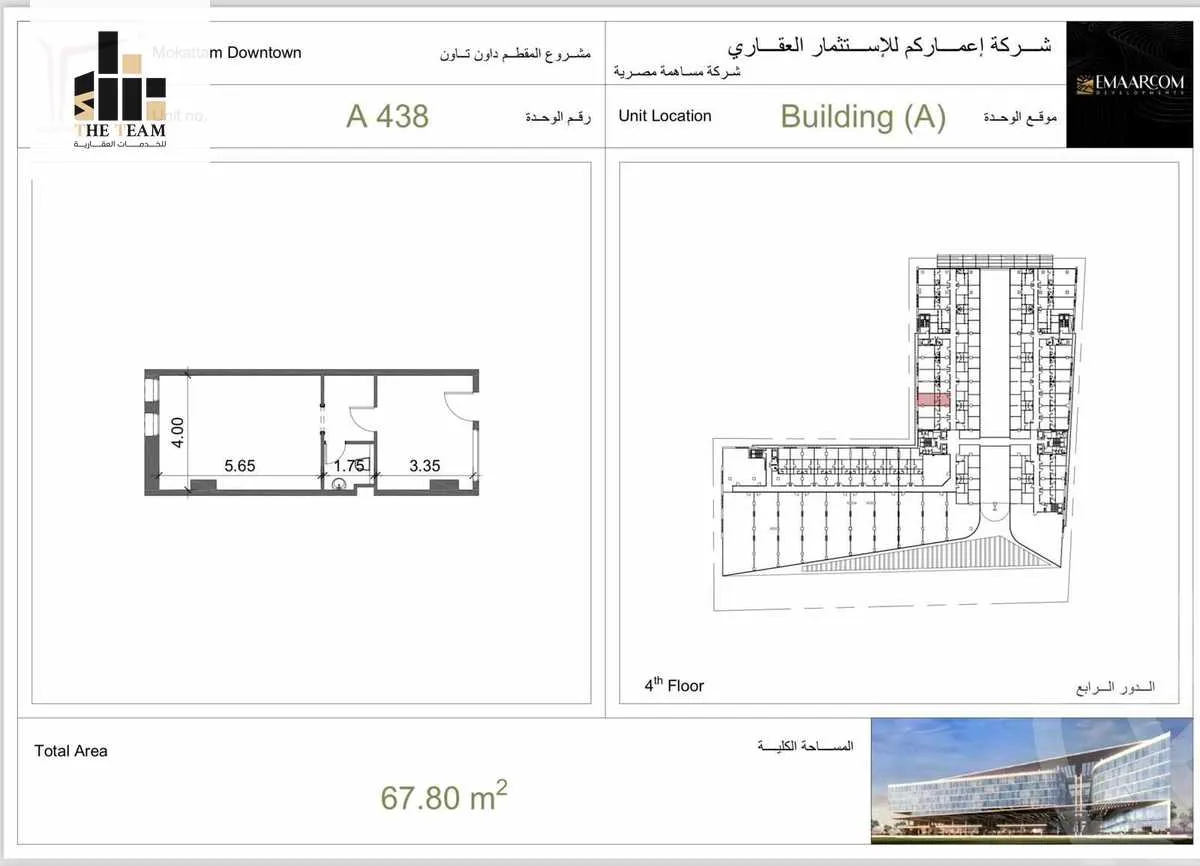Click the Total Area heading
1200x866 pixels.
point(71,751)
